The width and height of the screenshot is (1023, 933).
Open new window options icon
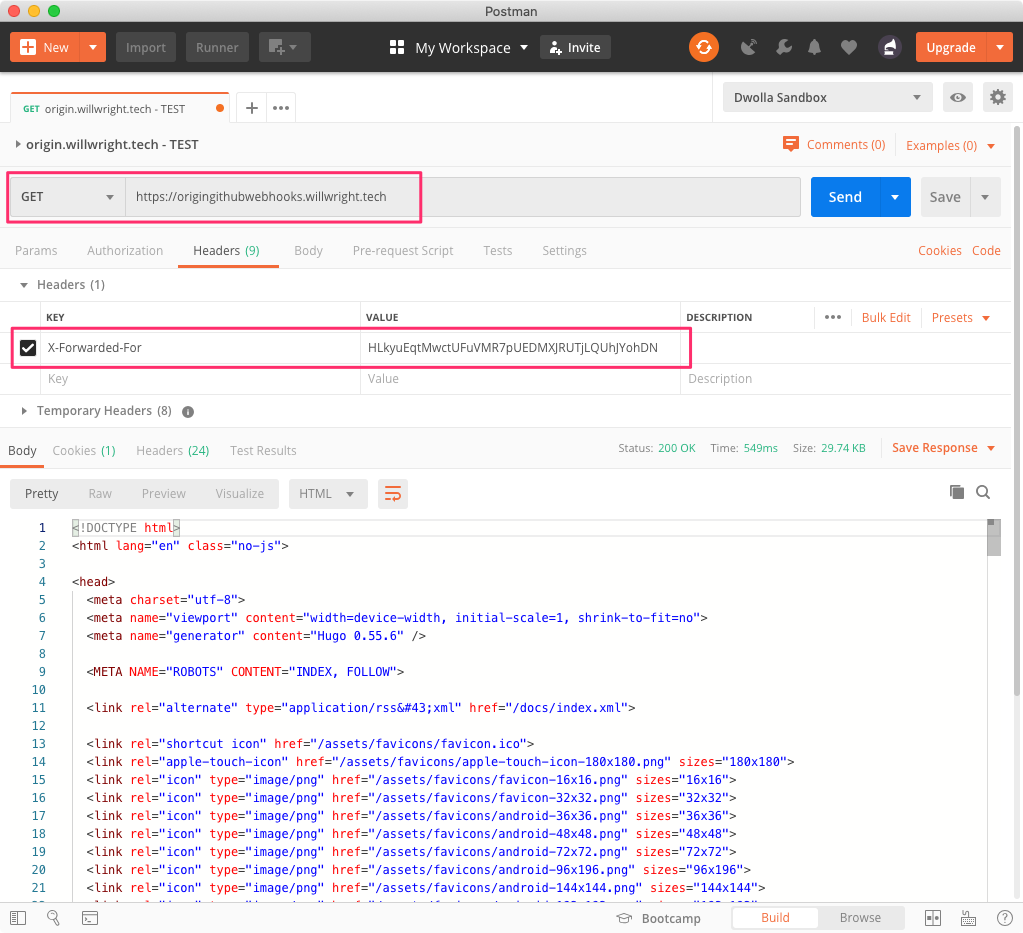284,48
